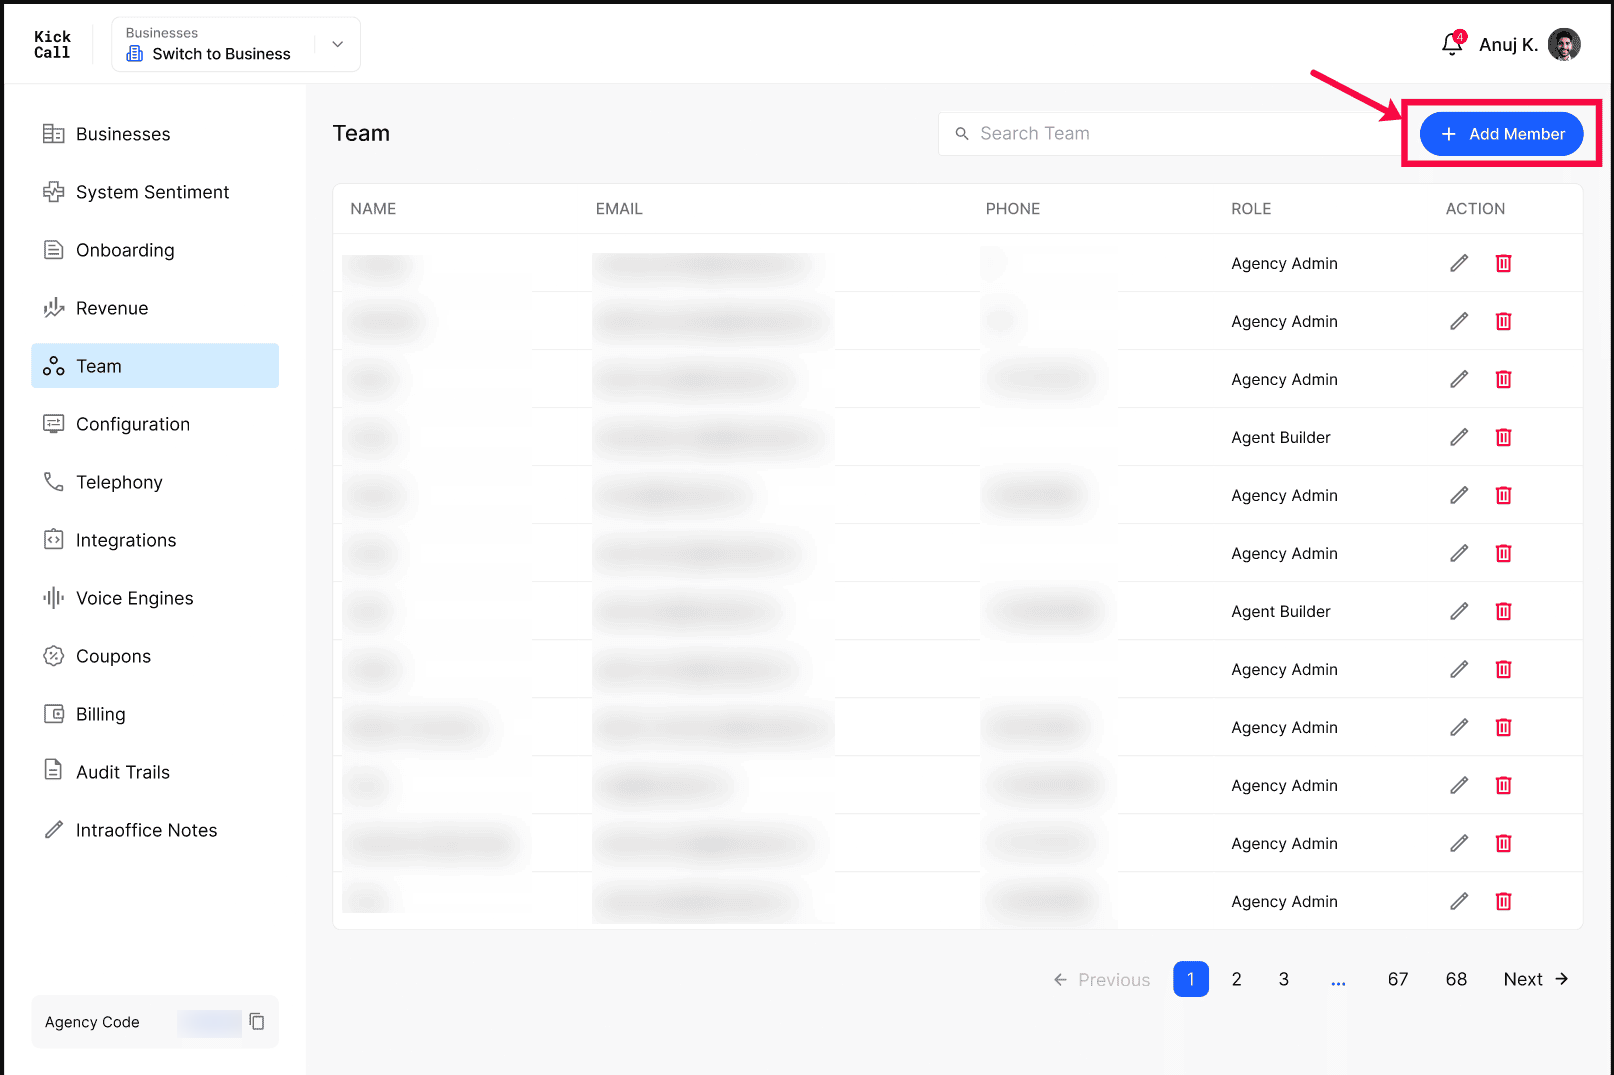Click Anuj K. profile avatar
Screen dimensions: 1614x1075
1564,44
